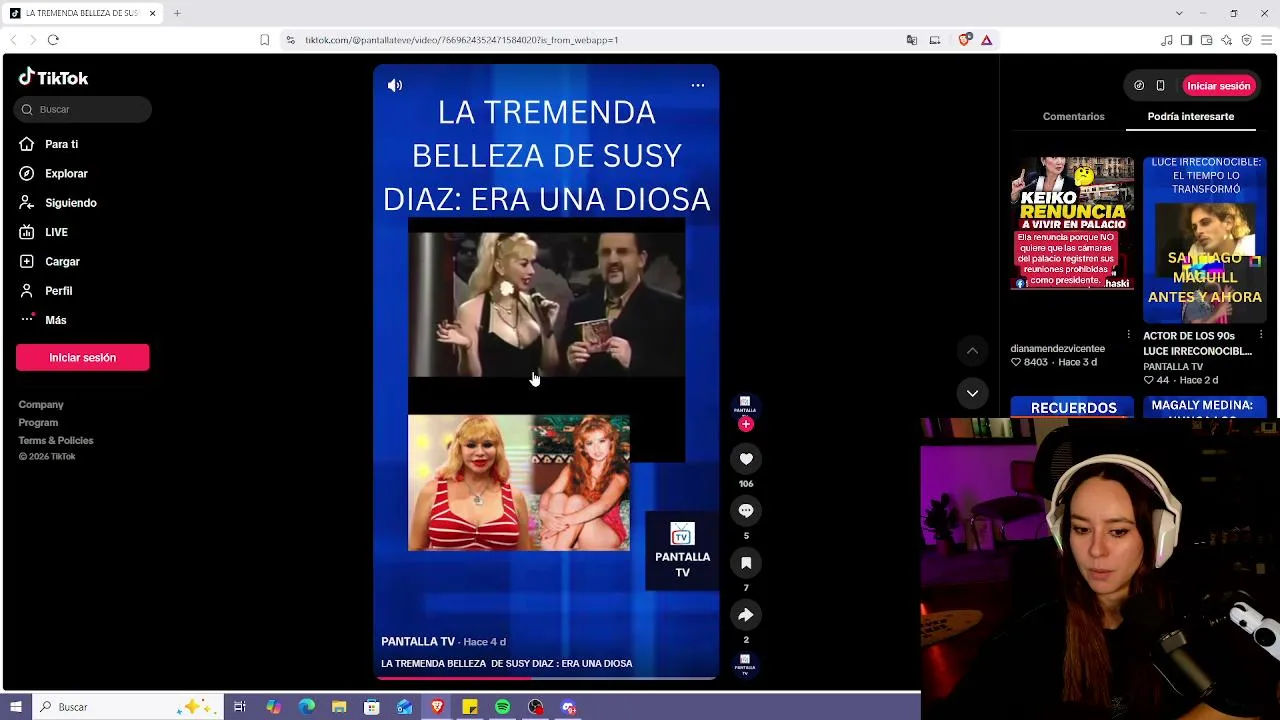
Task: Open Brave Shields lion icon
Action: [964, 40]
